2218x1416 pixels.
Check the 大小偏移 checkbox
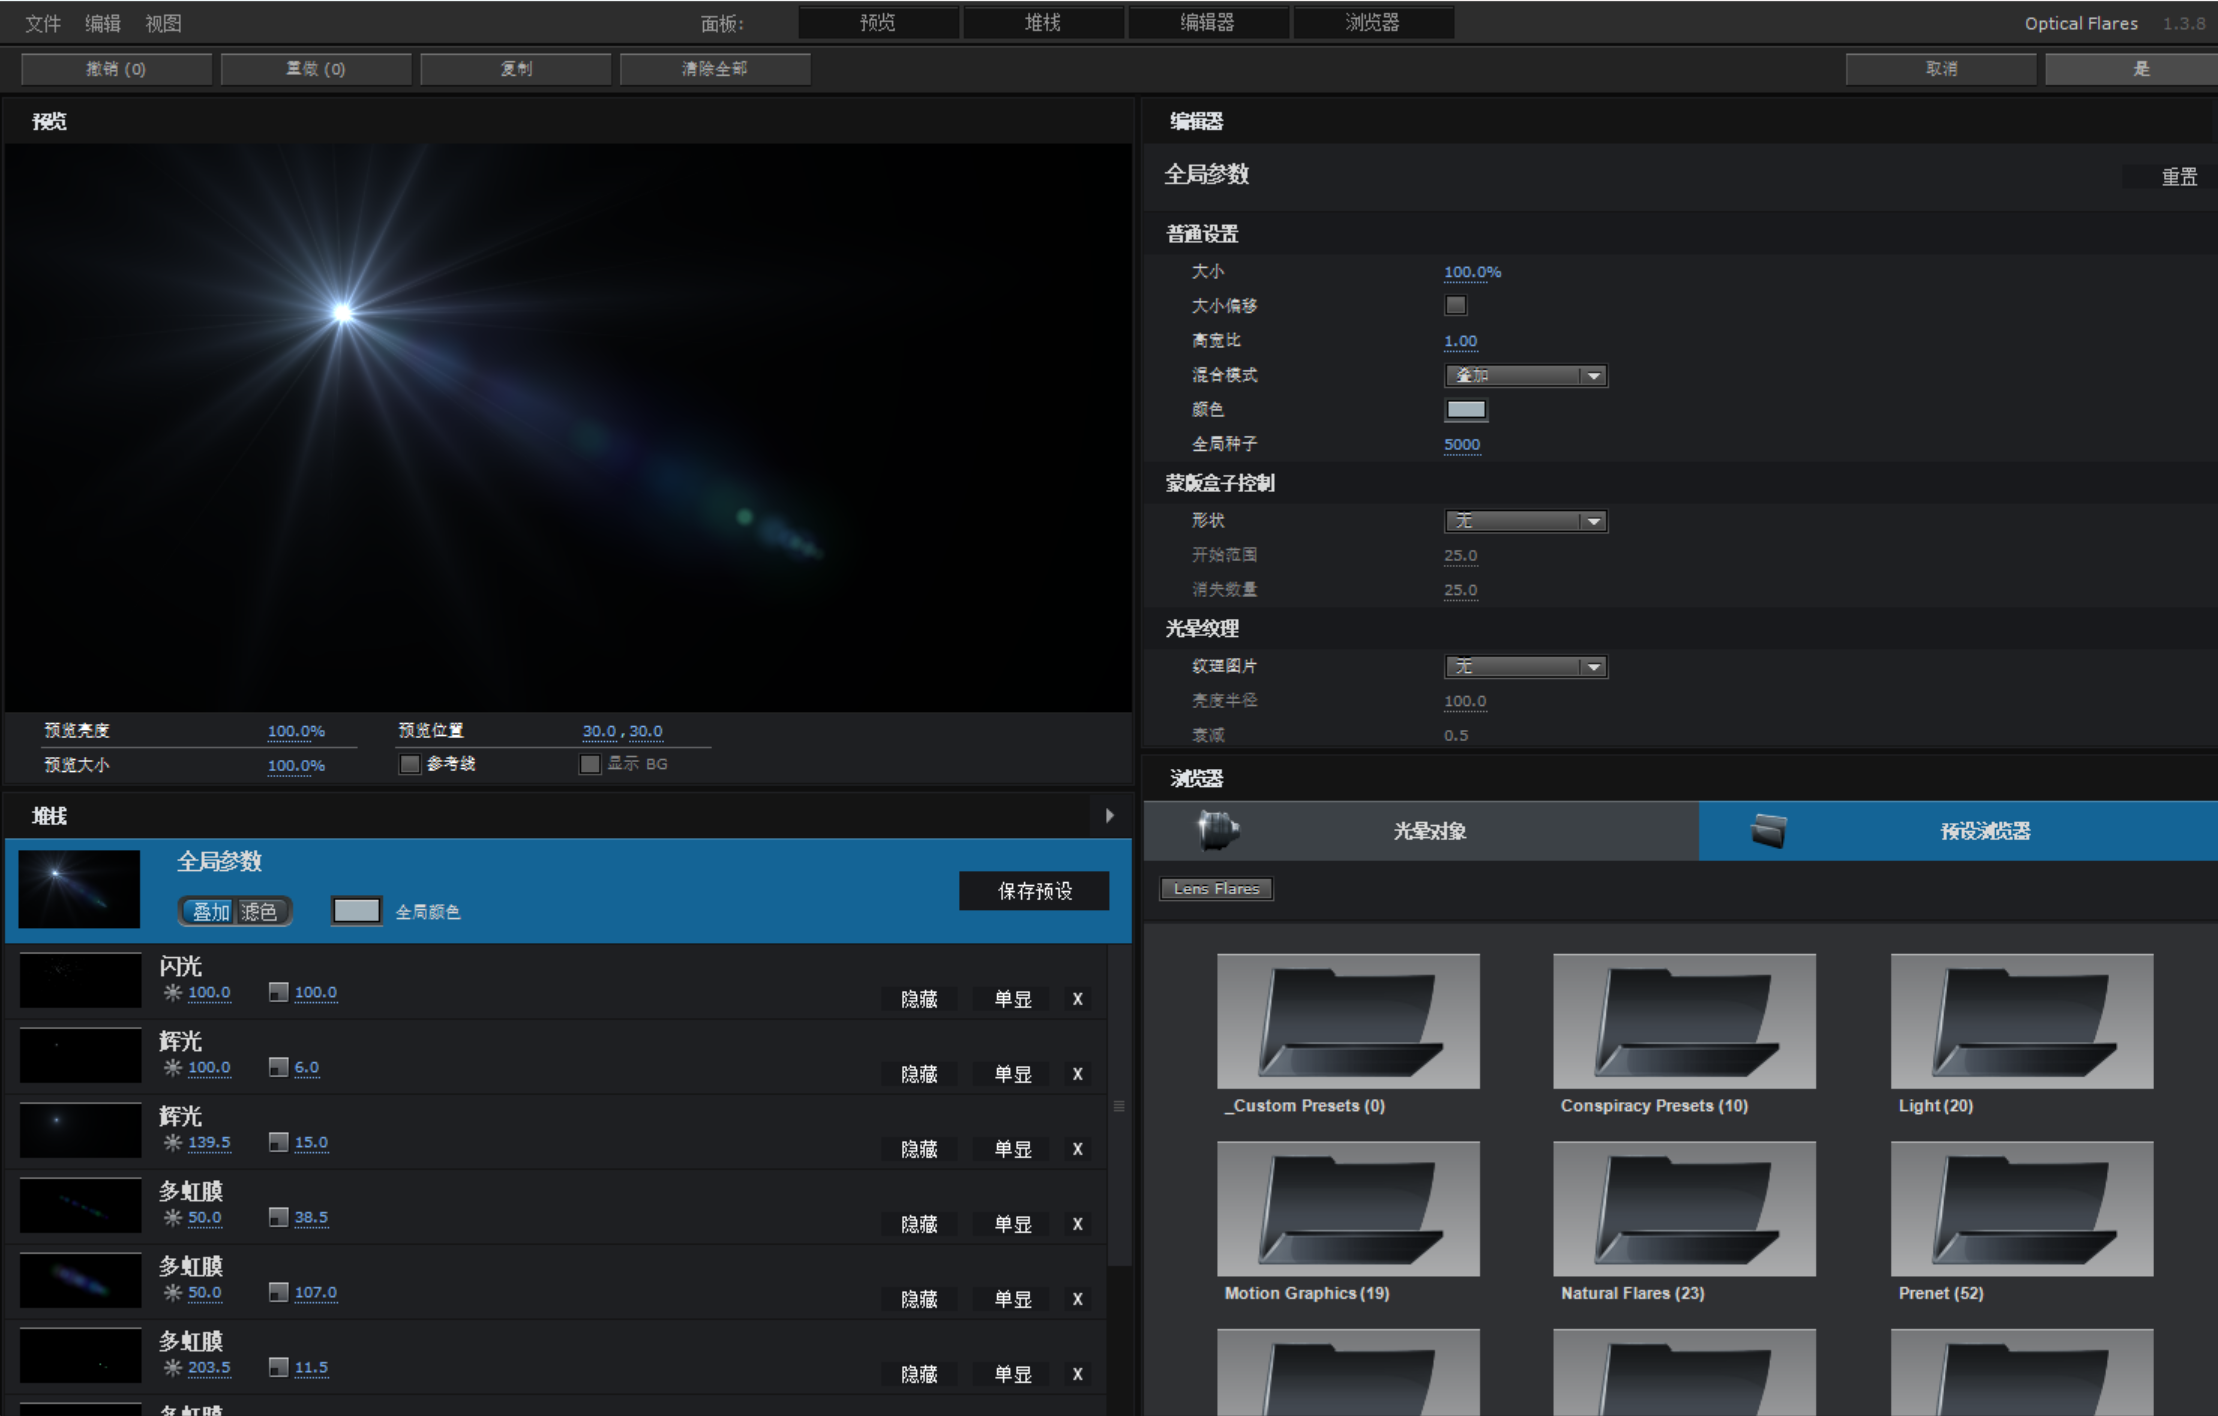[1455, 306]
